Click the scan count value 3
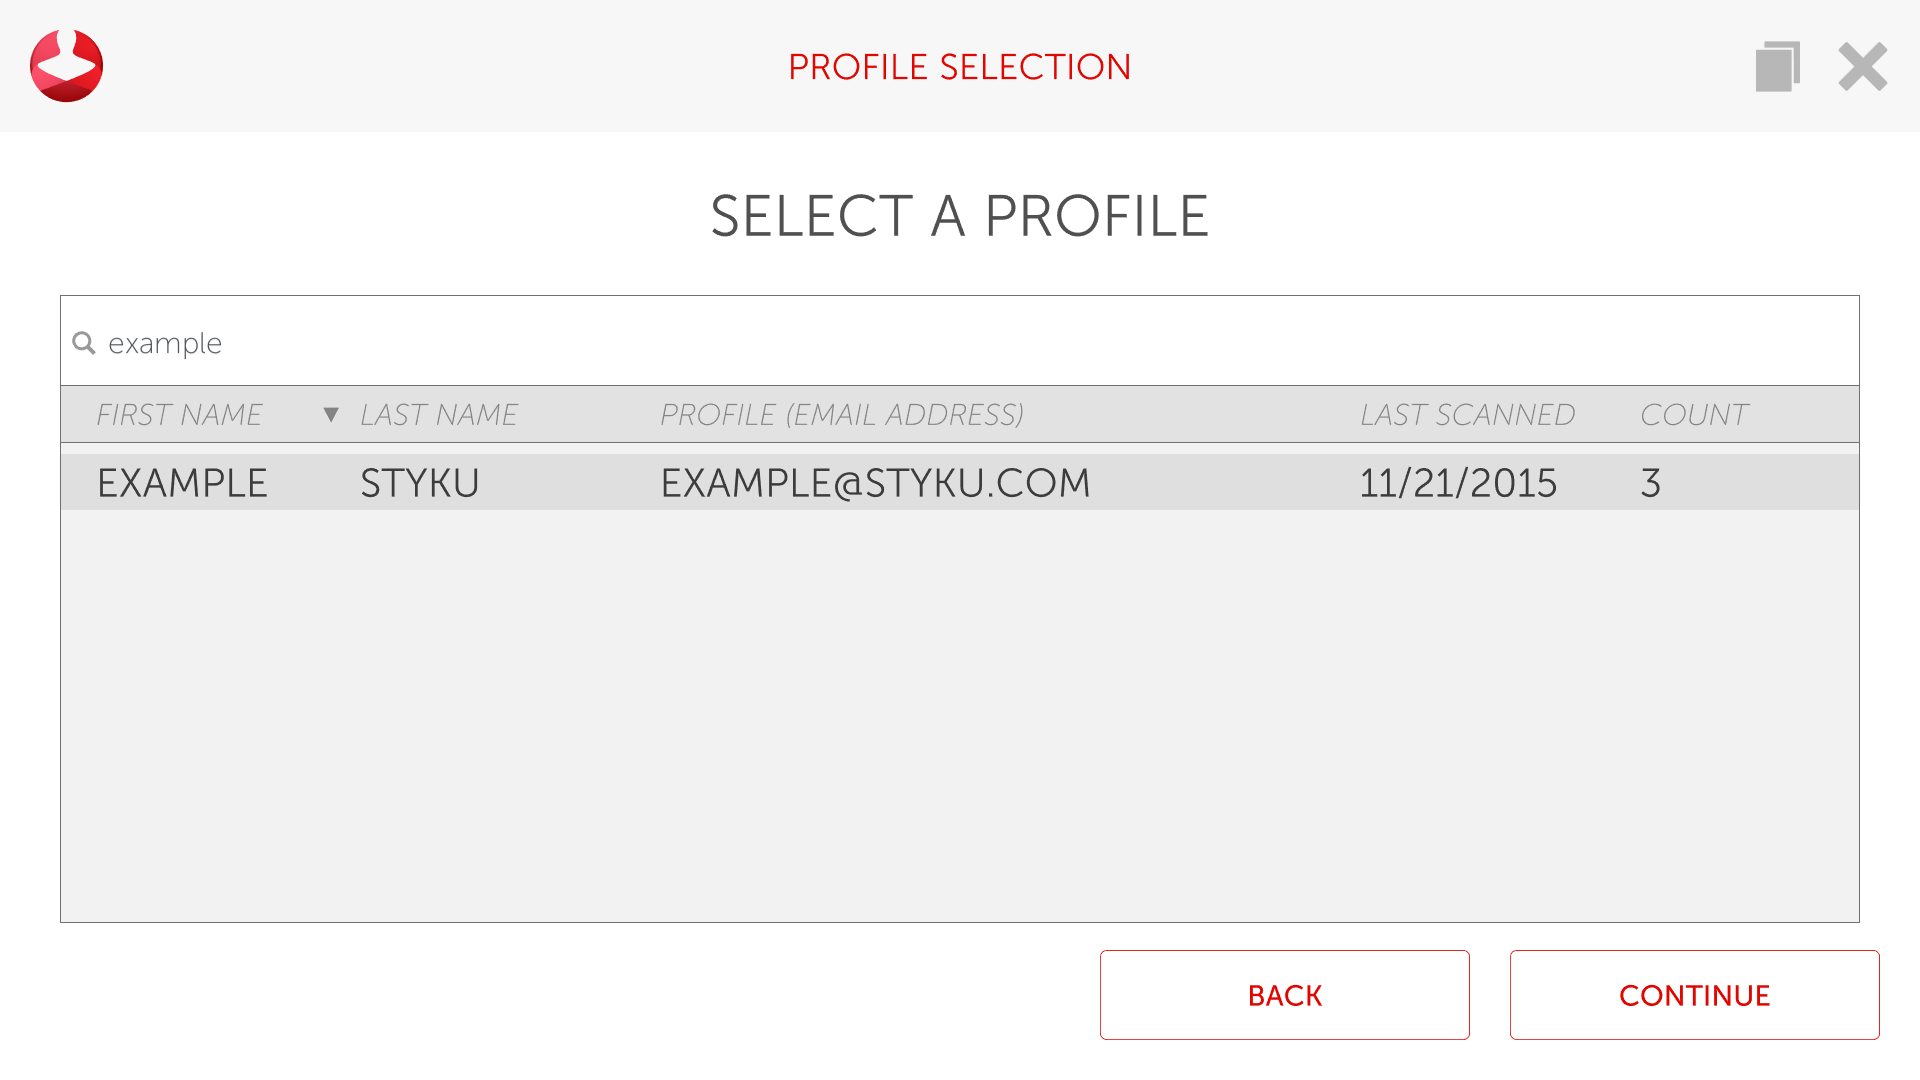Image resolution: width=1920 pixels, height=1080 pixels. pyautogui.click(x=1650, y=483)
